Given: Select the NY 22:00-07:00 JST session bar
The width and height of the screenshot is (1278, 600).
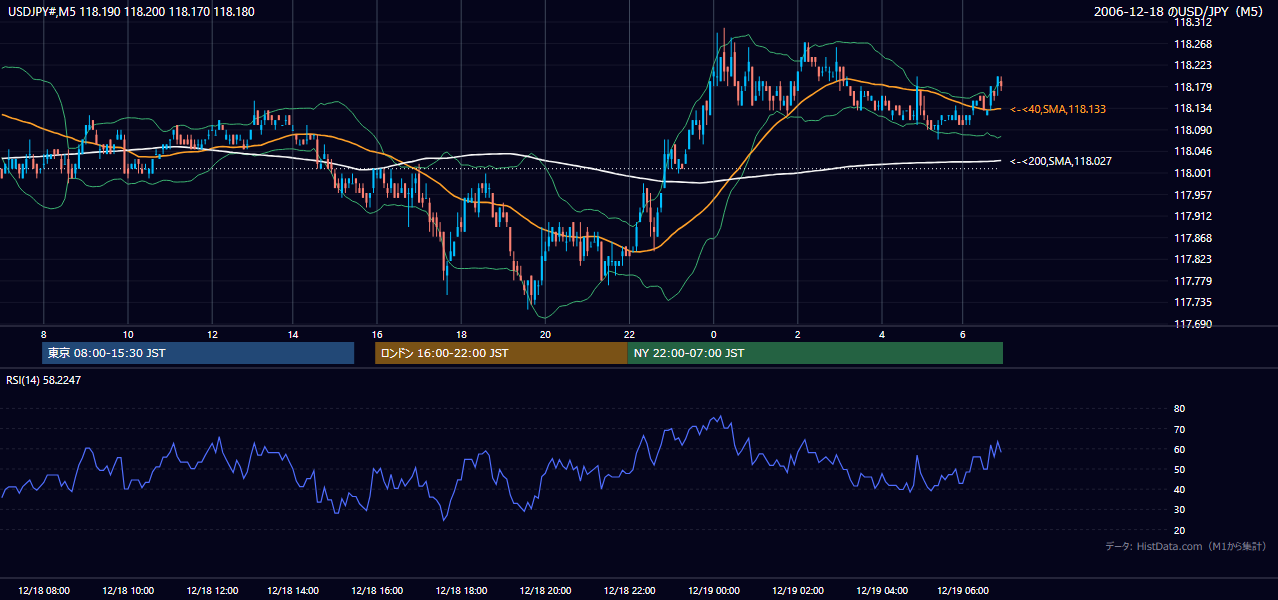Looking at the screenshot, I should (815, 353).
